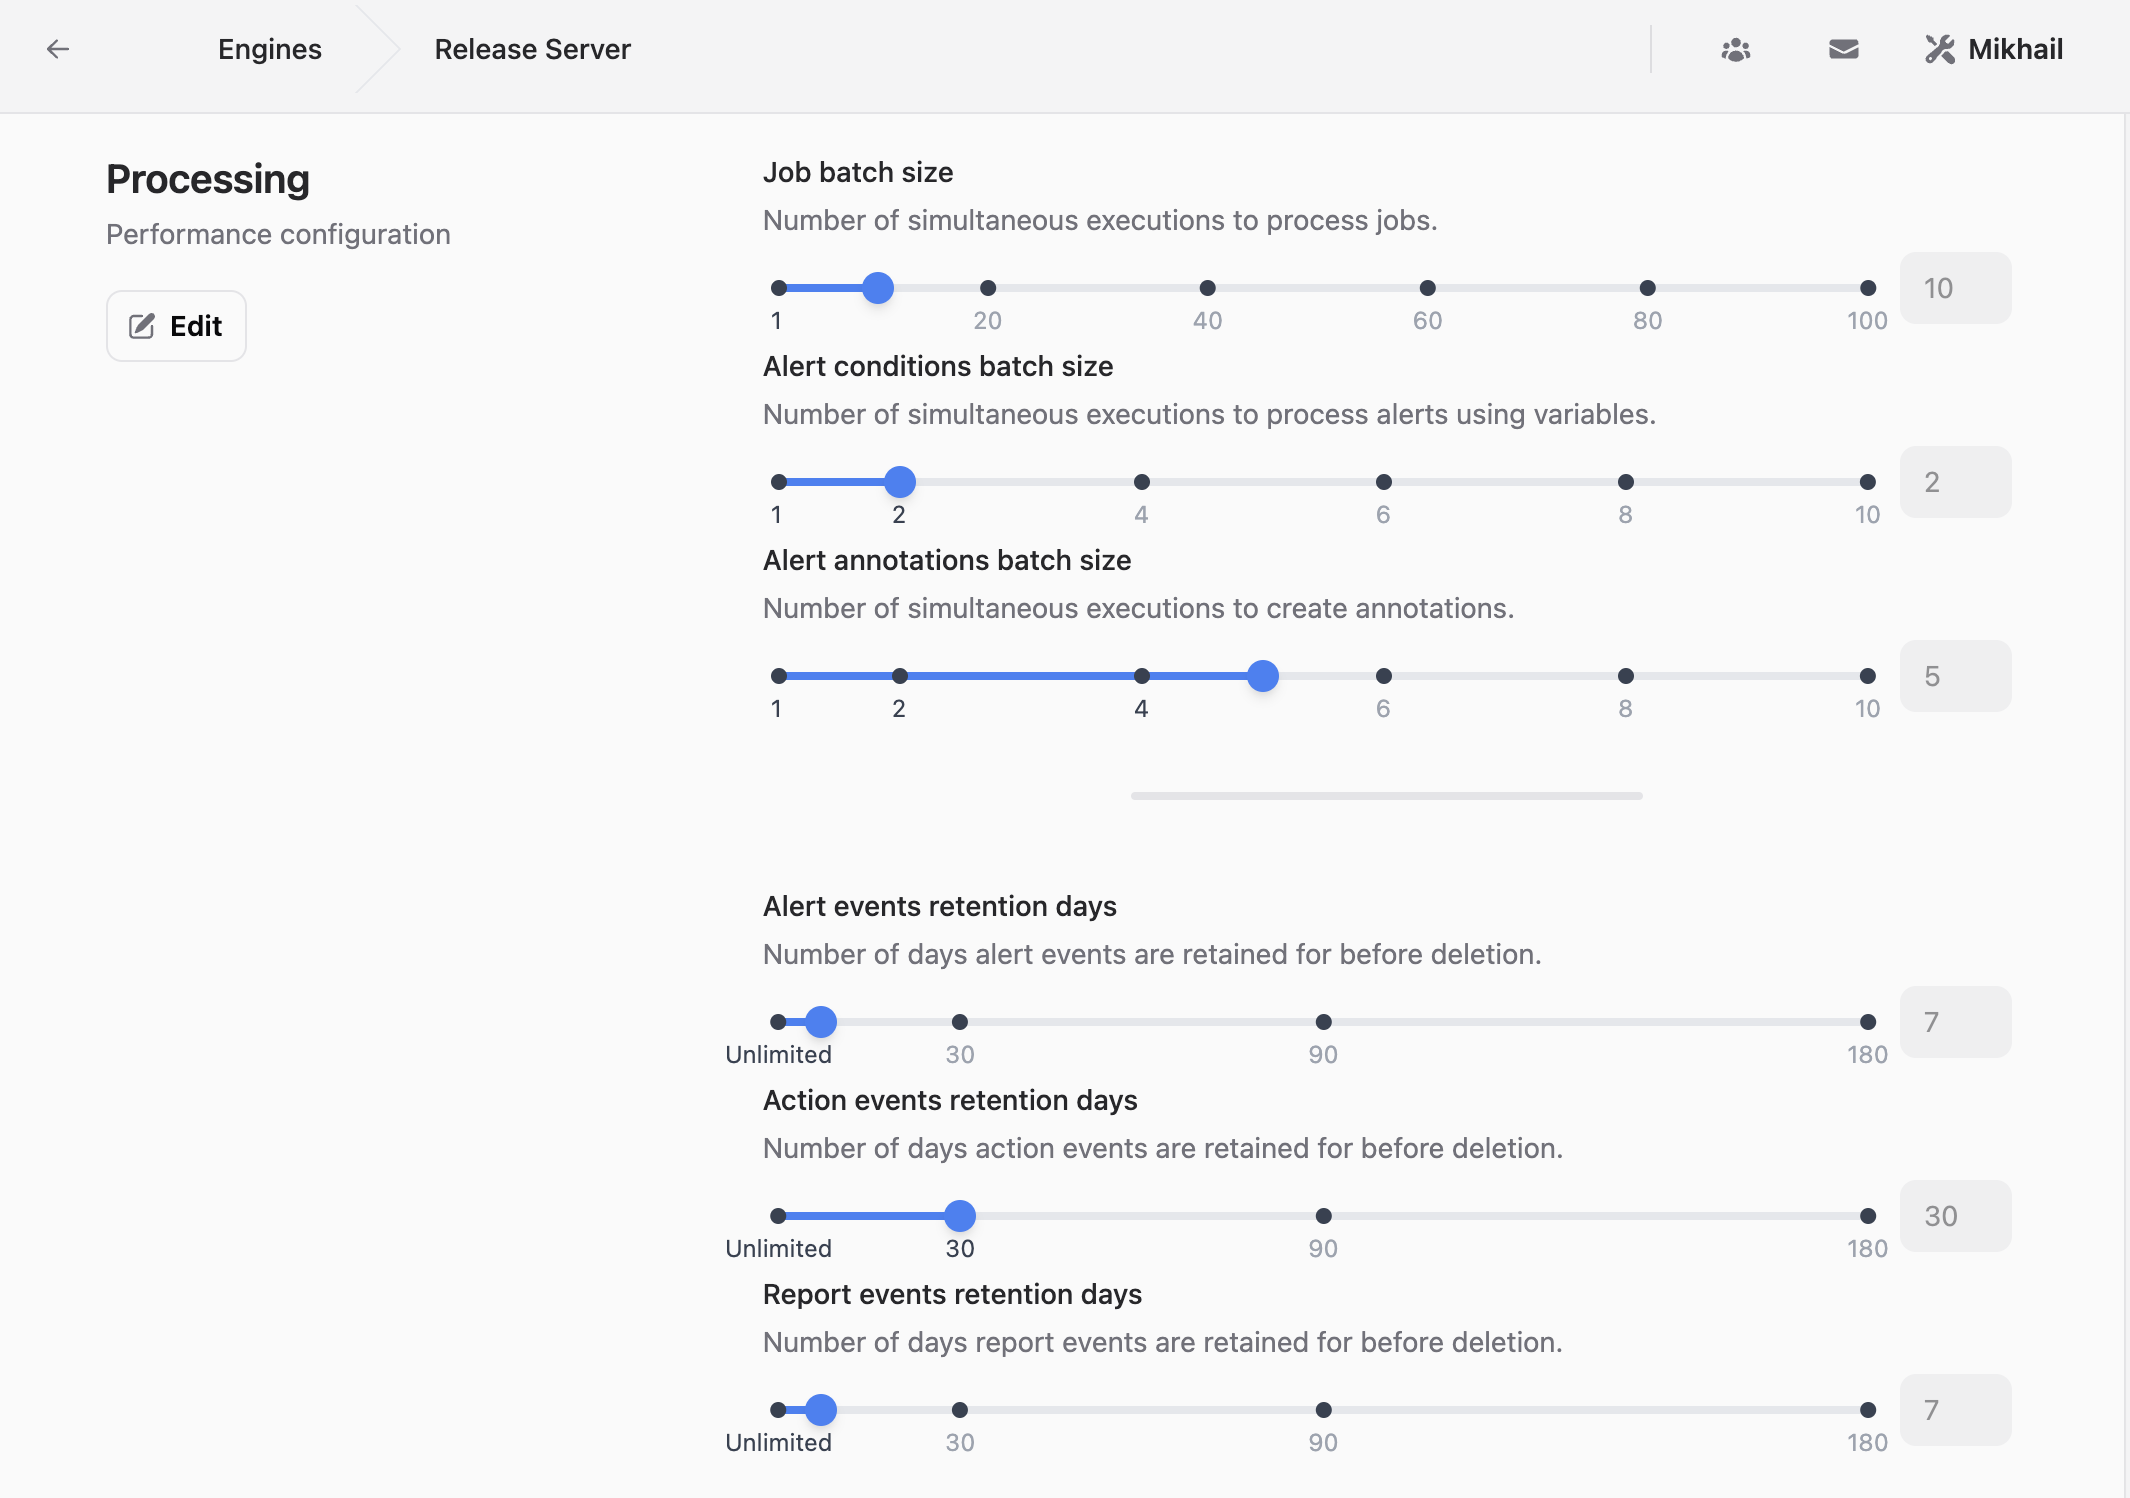Screen dimensions: 2130x1498
Task: Click the Action events retention days label
Action: point(950,1100)
